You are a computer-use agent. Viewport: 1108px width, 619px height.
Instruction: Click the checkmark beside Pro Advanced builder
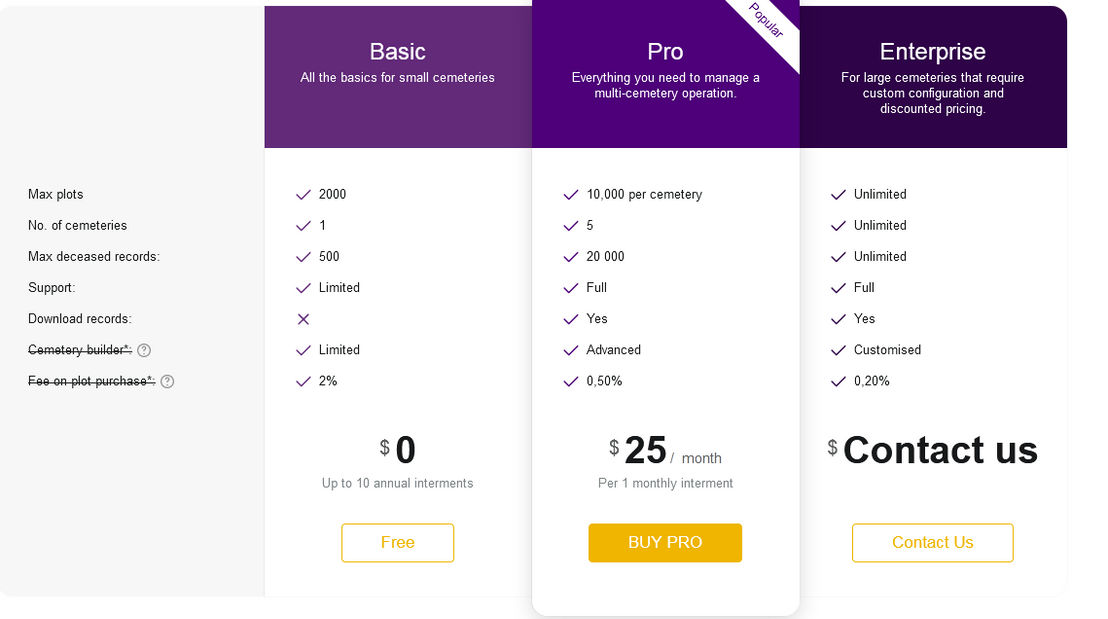tap(571, 350)
